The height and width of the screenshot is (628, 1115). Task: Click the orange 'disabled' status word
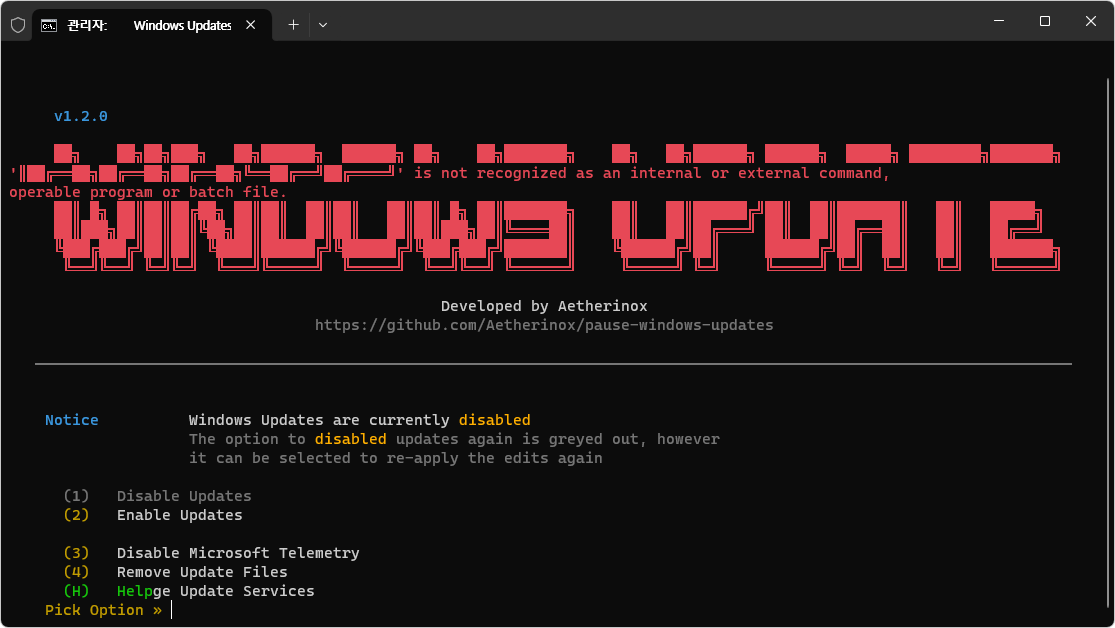coord(494,420)
